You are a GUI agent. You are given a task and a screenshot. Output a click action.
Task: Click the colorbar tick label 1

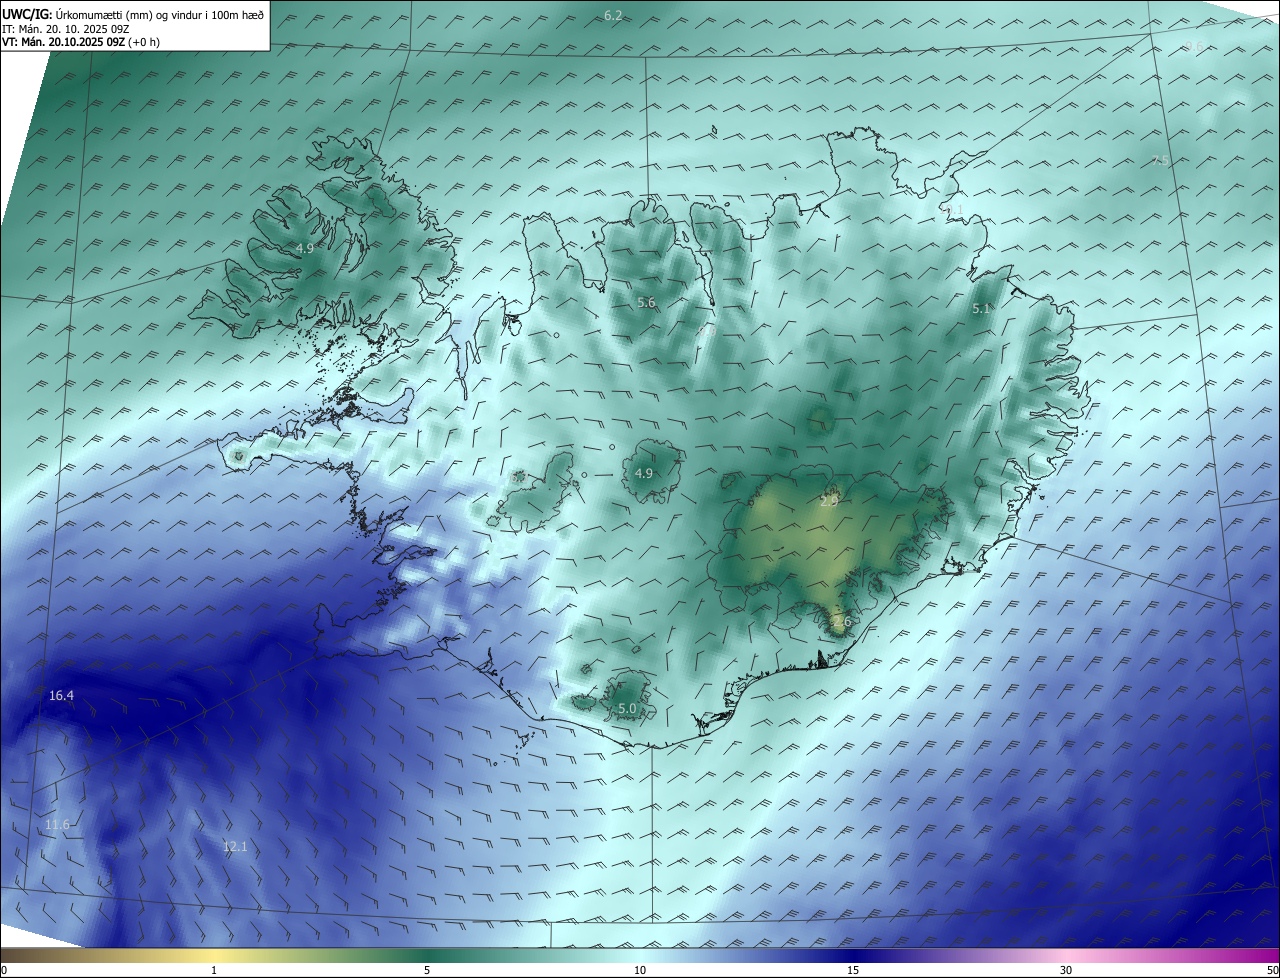pyautogui.click(x=214, y=970)
